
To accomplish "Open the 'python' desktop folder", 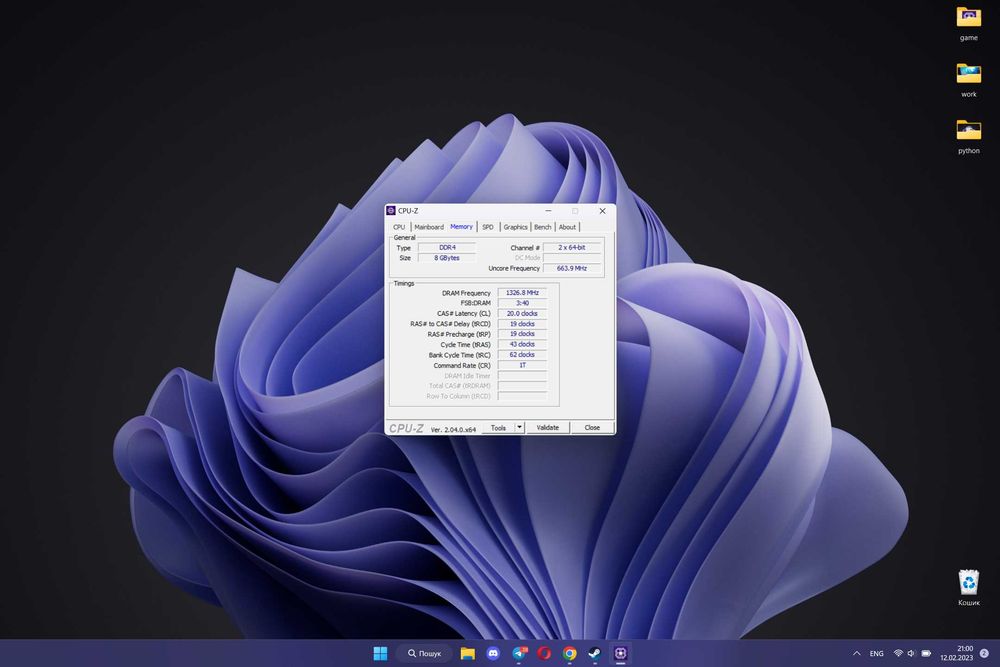I will [968, 131].
